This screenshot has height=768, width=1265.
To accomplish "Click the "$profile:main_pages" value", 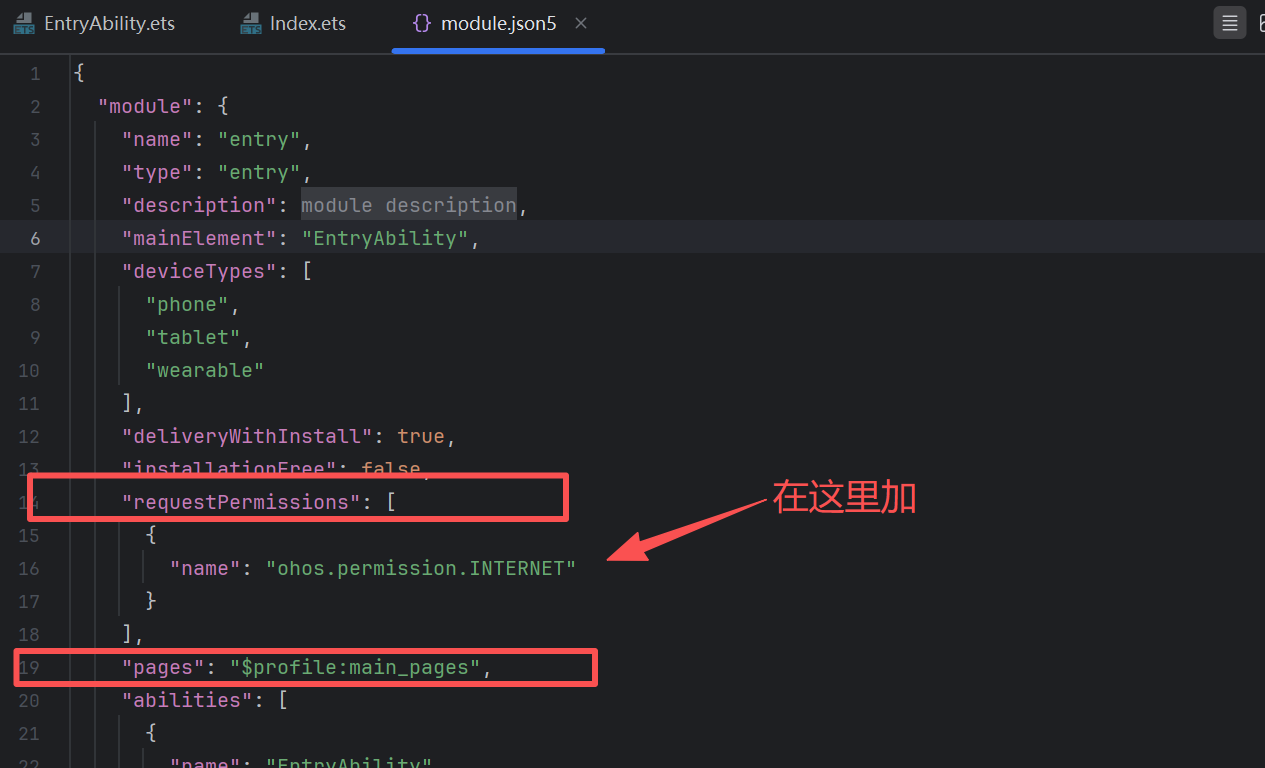I will click(x=355, y=667).
